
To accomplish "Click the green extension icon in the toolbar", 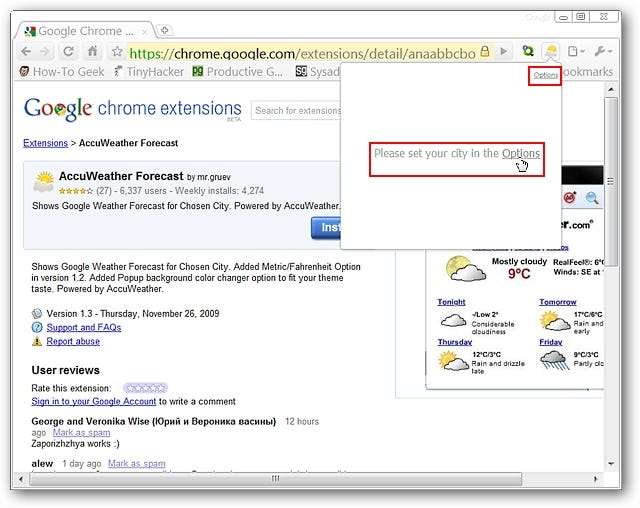I will [x=528, y=51].
